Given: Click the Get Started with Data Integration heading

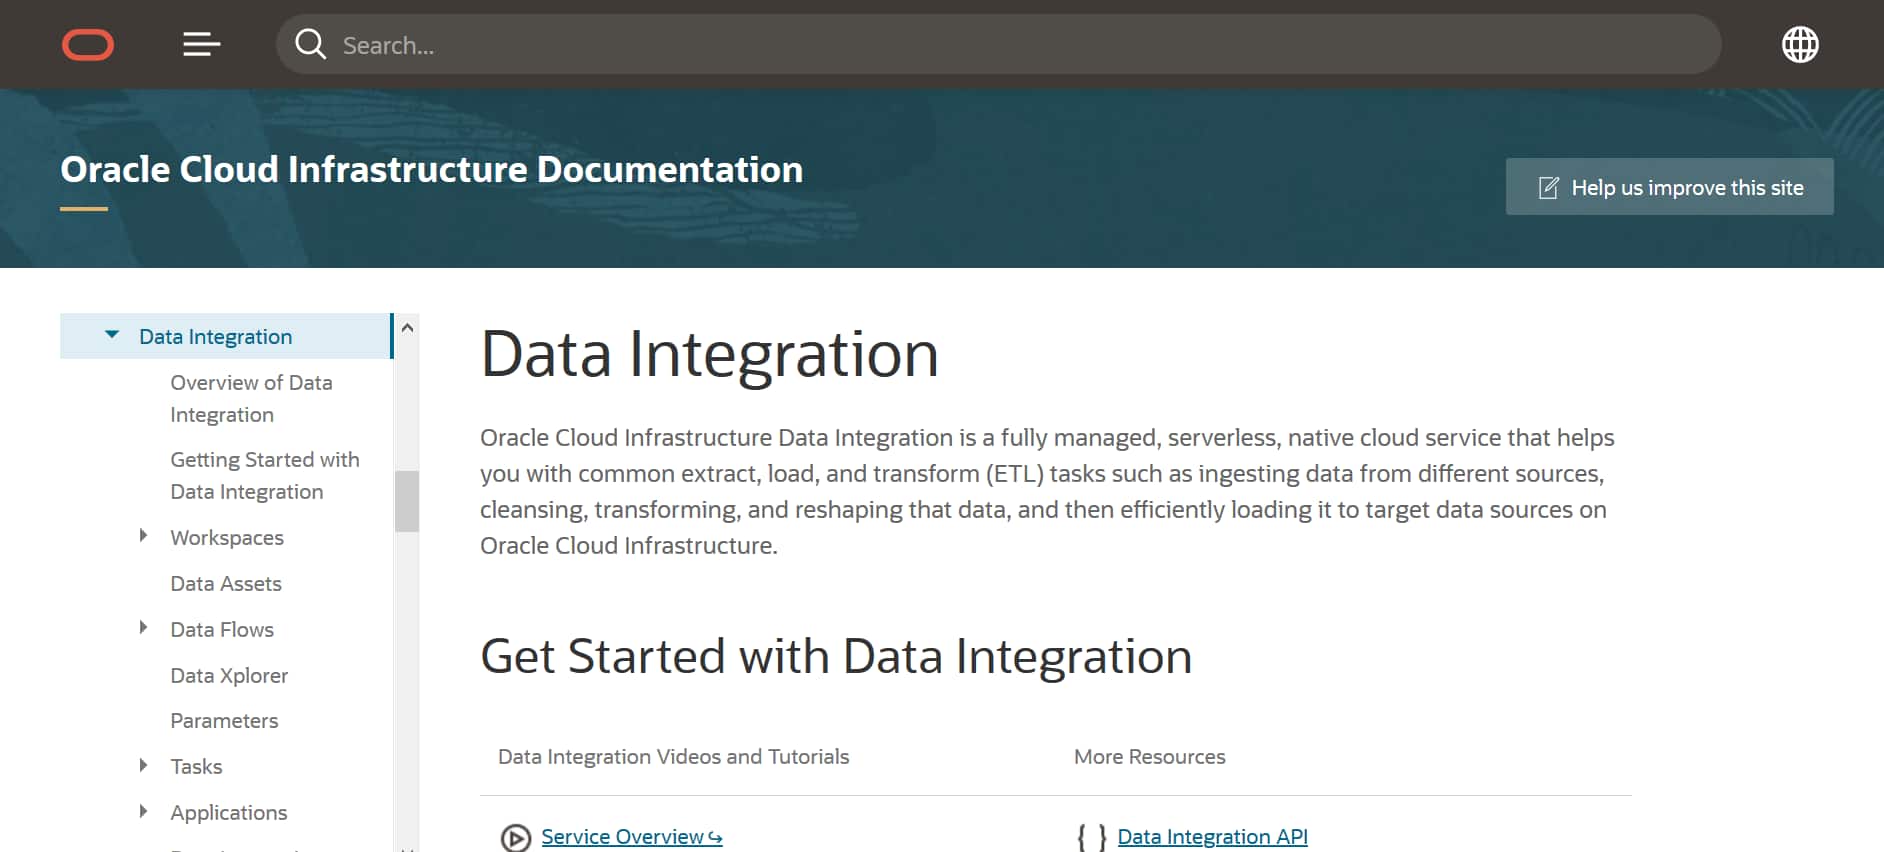Looking at the screenshot, I should coord(836,657).
